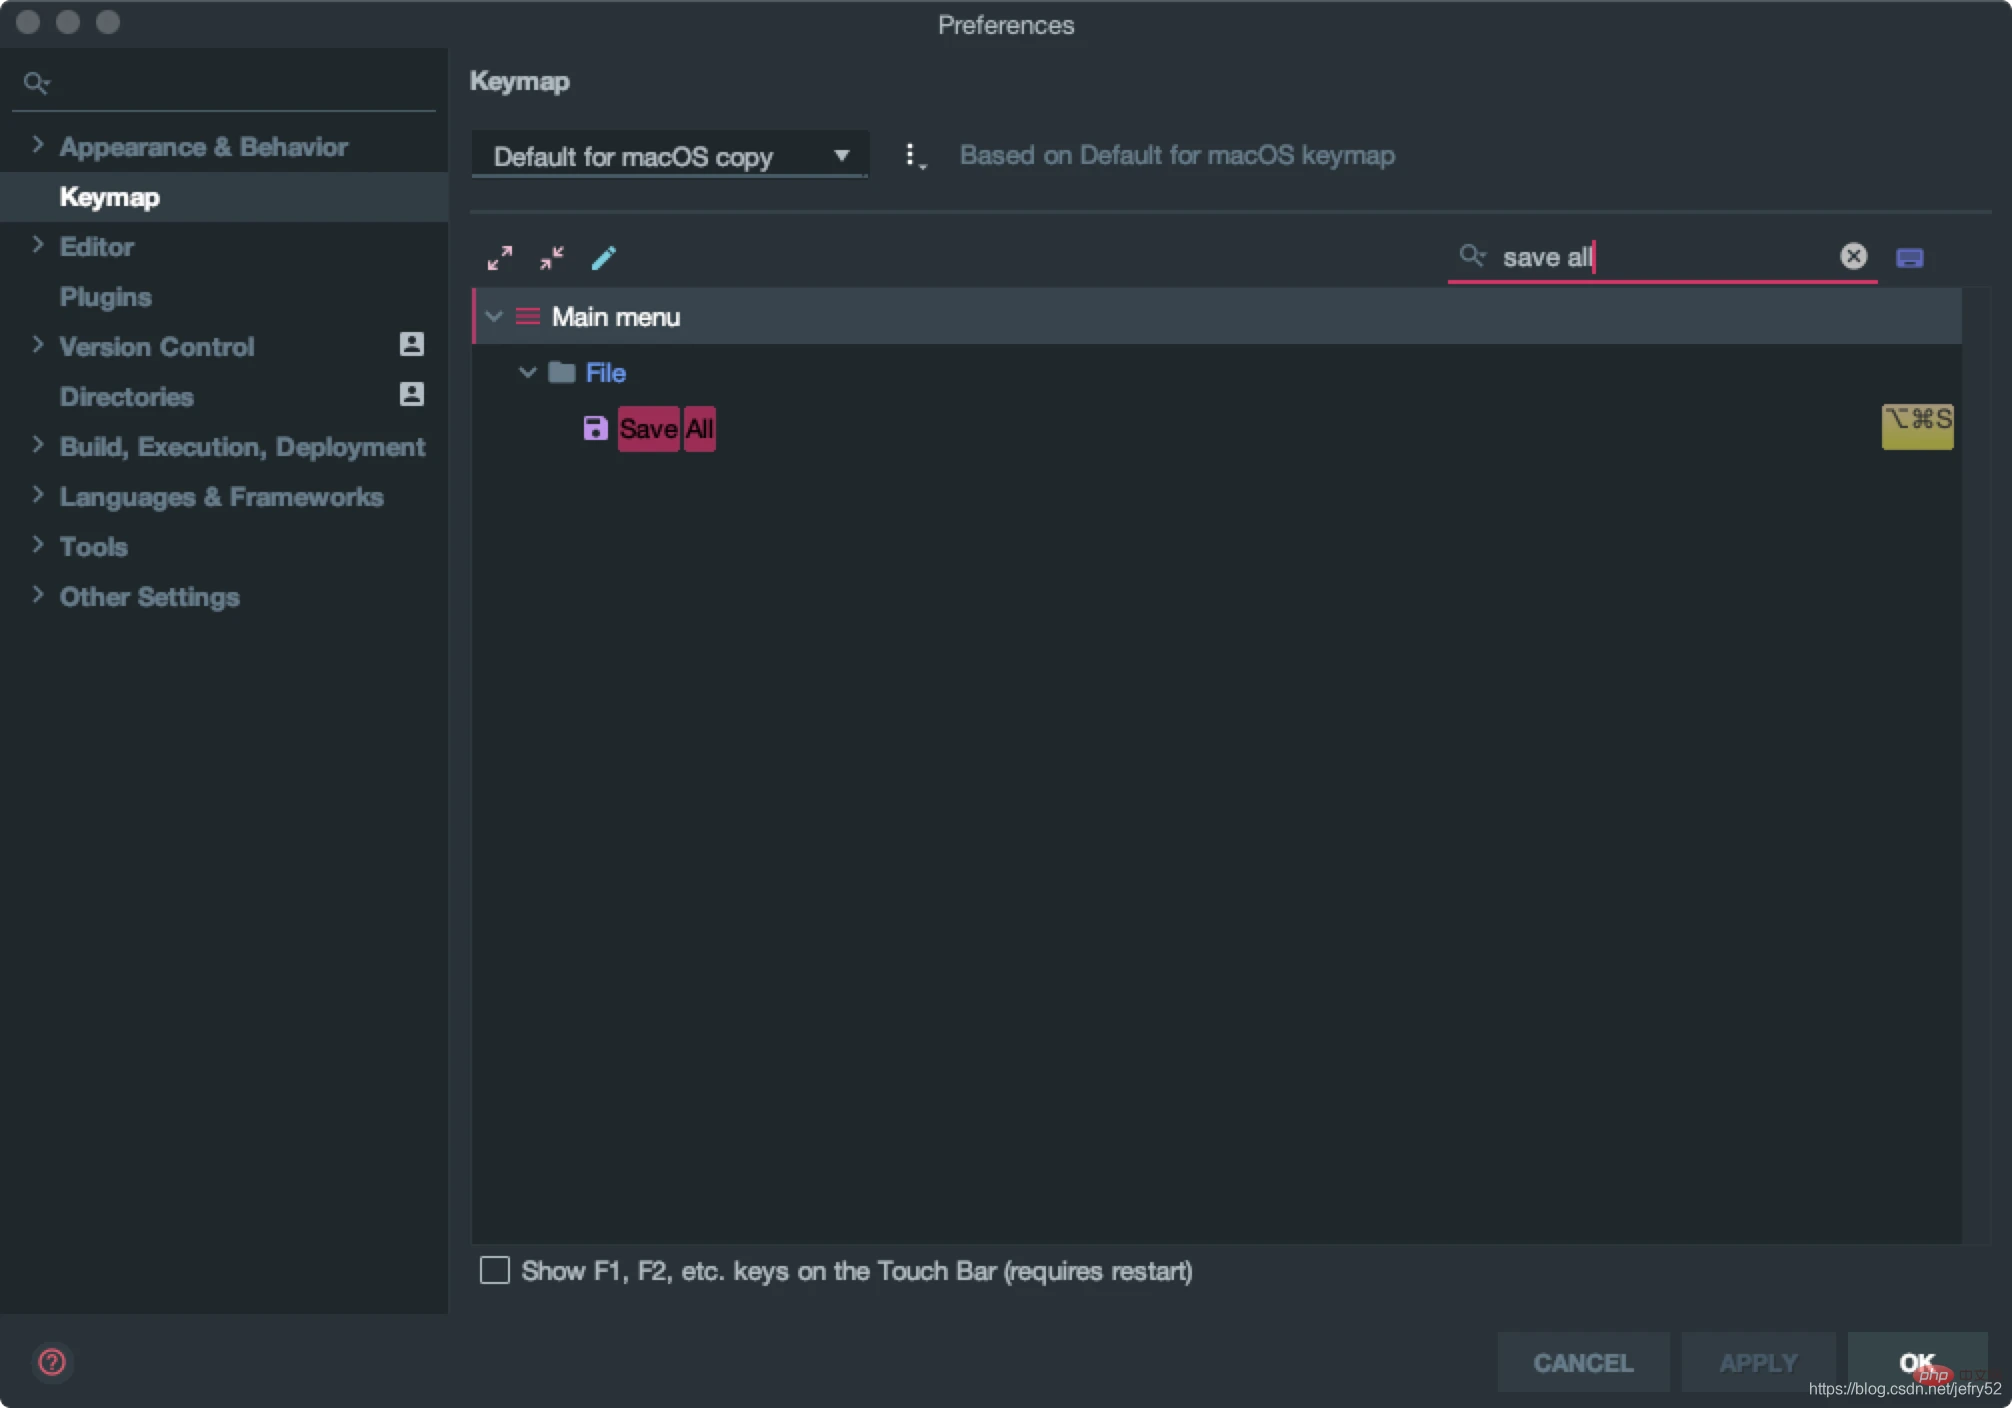Click the pencil Edit Shortcut icon
Viewport: 2012px width, 1408px height.
pyautogui.click(x=604, y=258)
